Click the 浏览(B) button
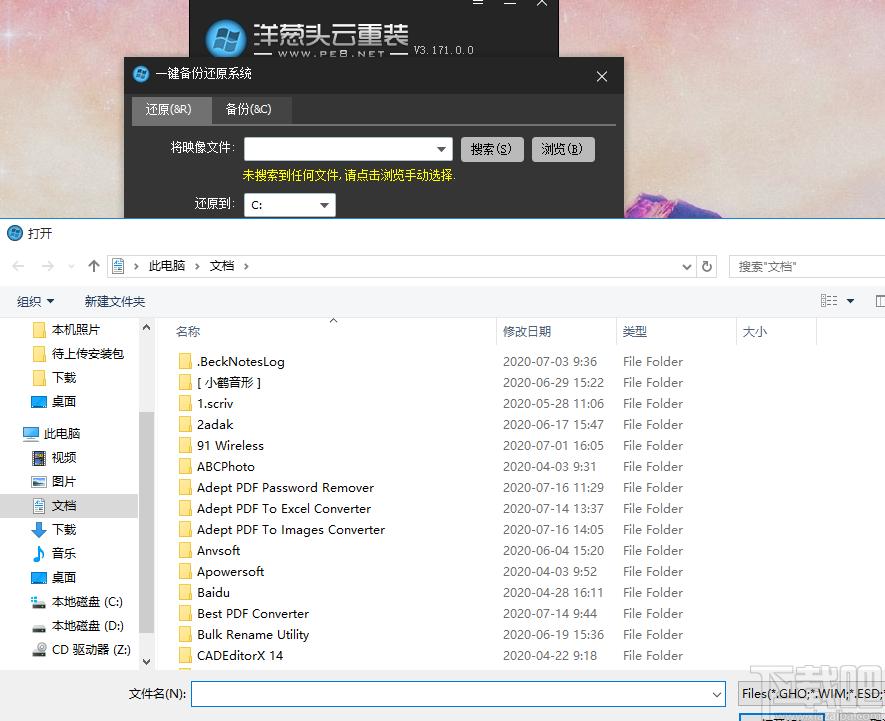 [562, 149]
